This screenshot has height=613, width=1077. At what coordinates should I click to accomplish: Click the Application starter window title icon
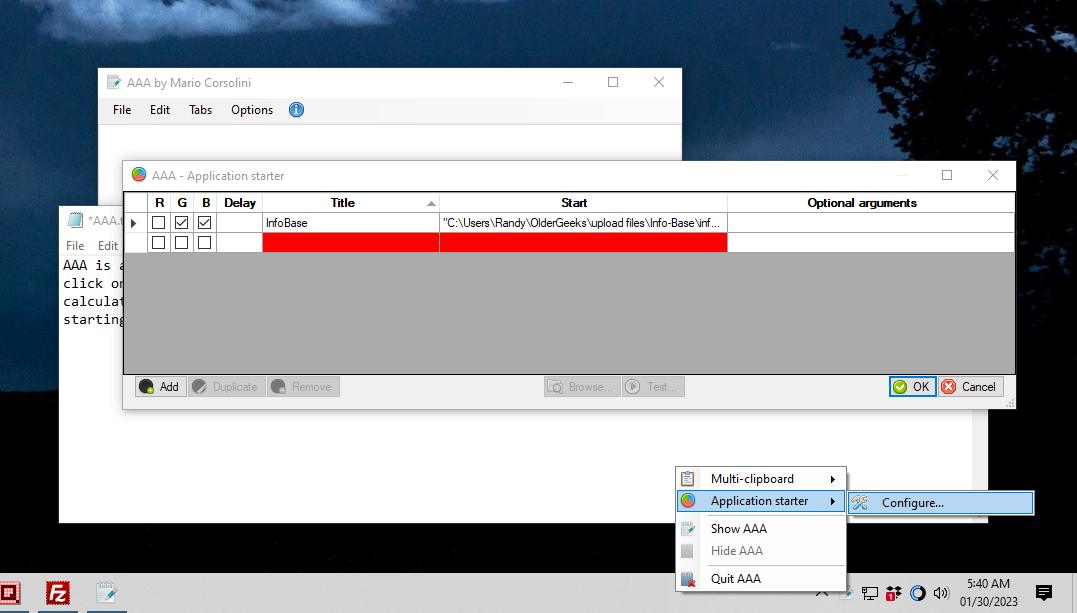pyautogui.click(x=139, y=175)
